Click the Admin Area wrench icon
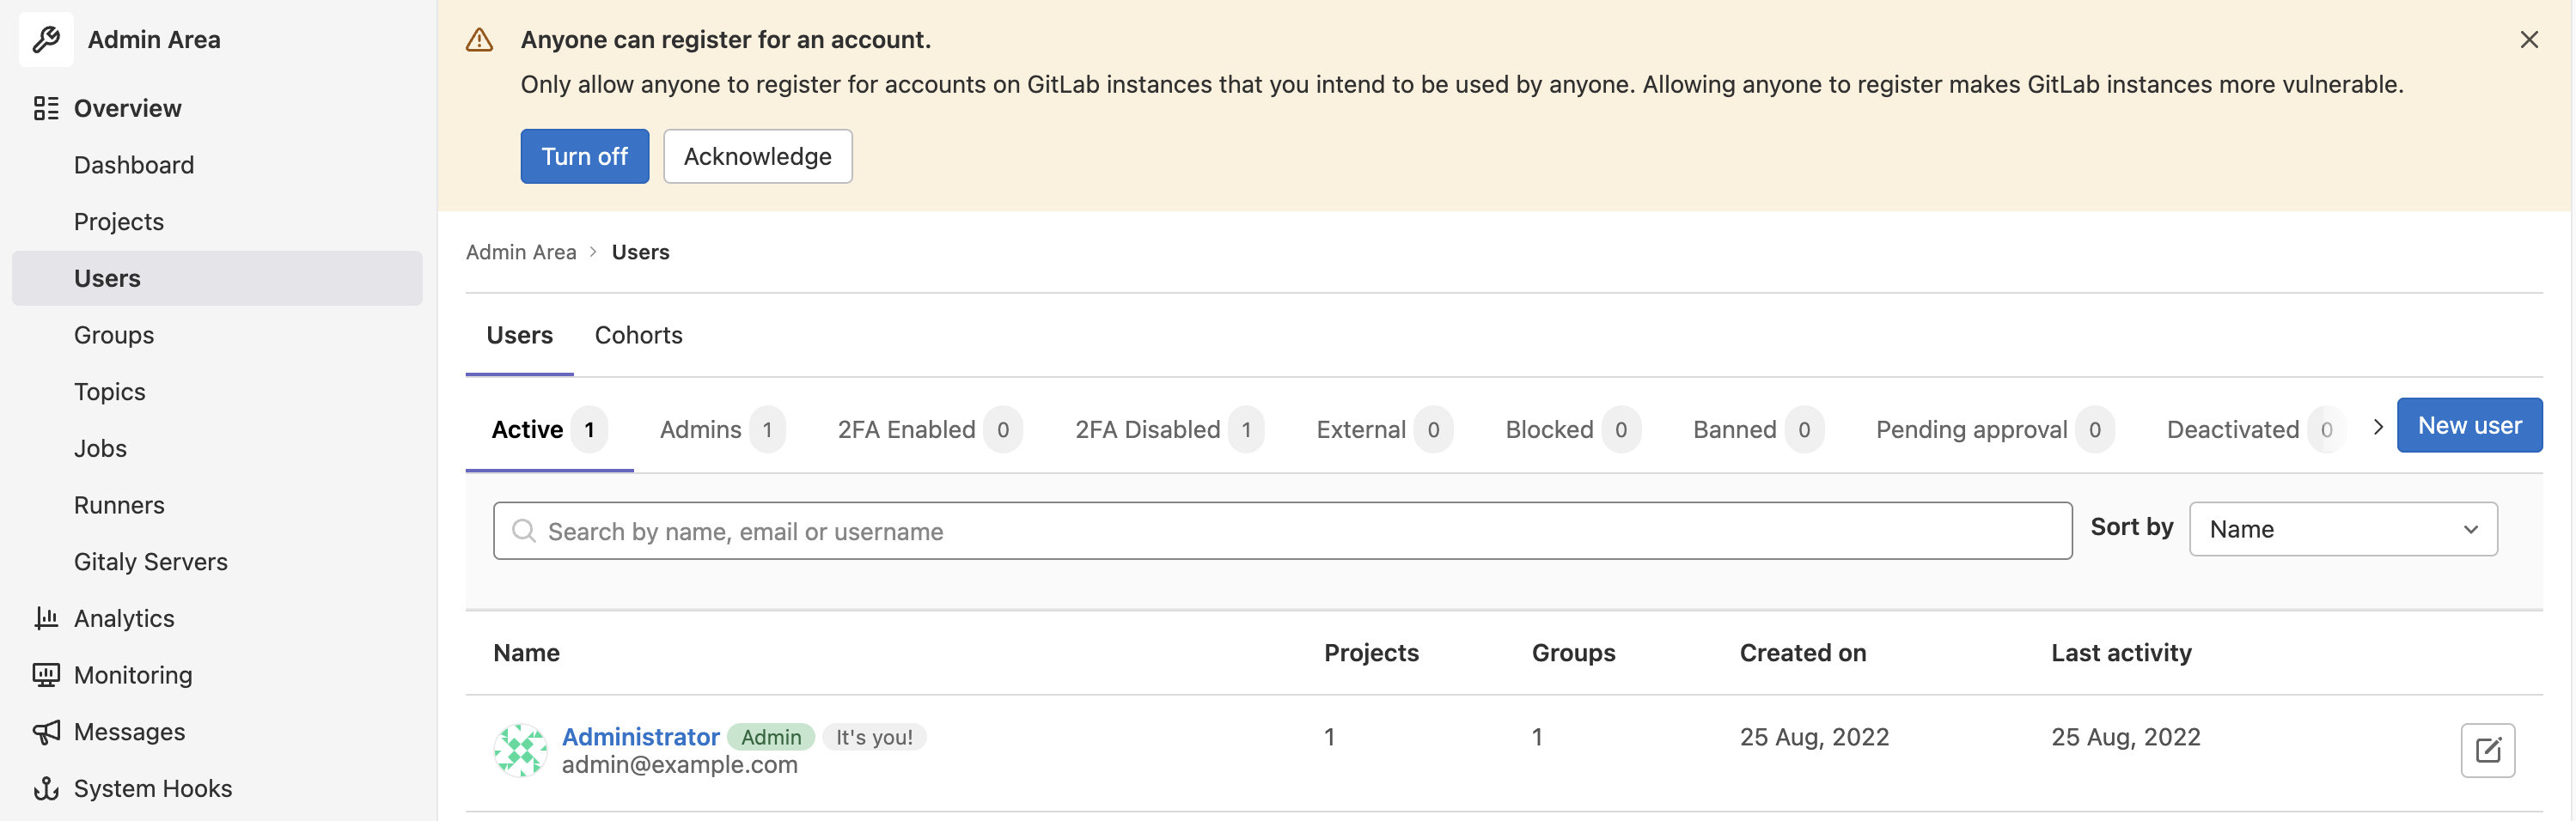Viewport: 2576px width, 821px height. (46, 40)
